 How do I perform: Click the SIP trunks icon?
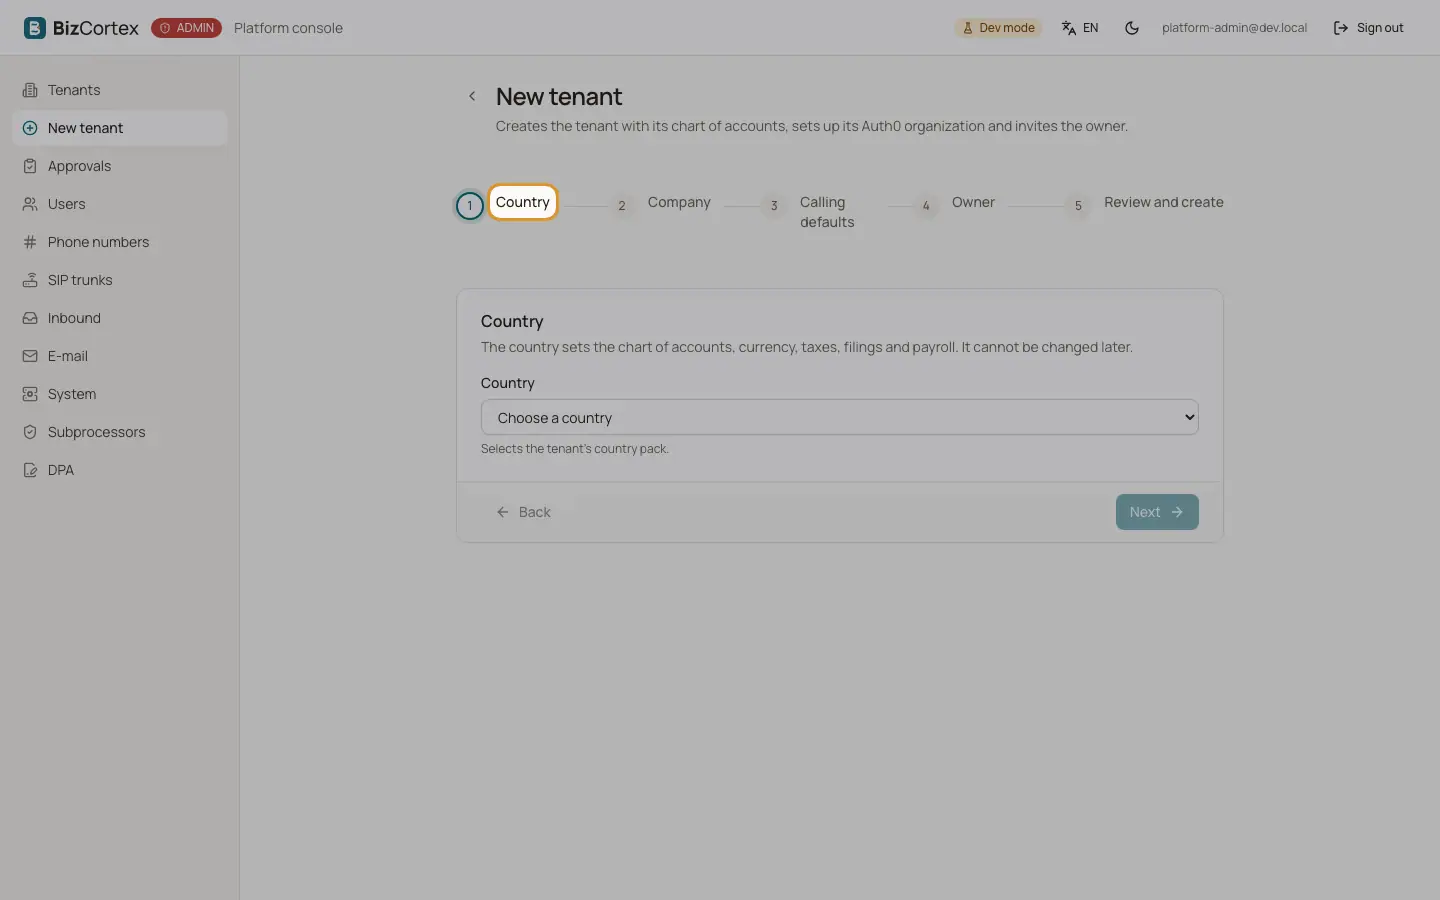point(30,280)
